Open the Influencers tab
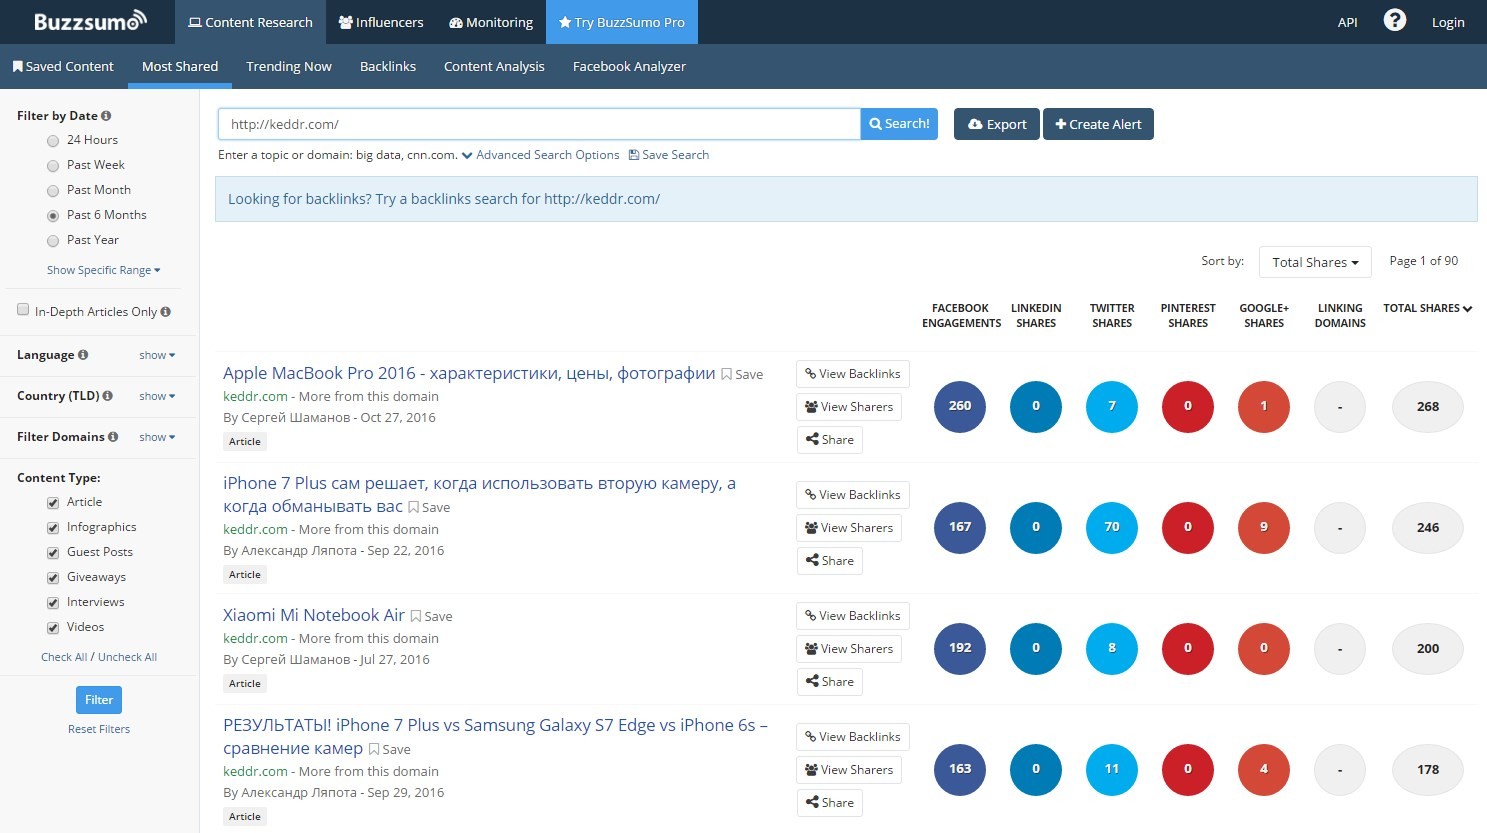1487x833 pixels. [x=381, y=22]
